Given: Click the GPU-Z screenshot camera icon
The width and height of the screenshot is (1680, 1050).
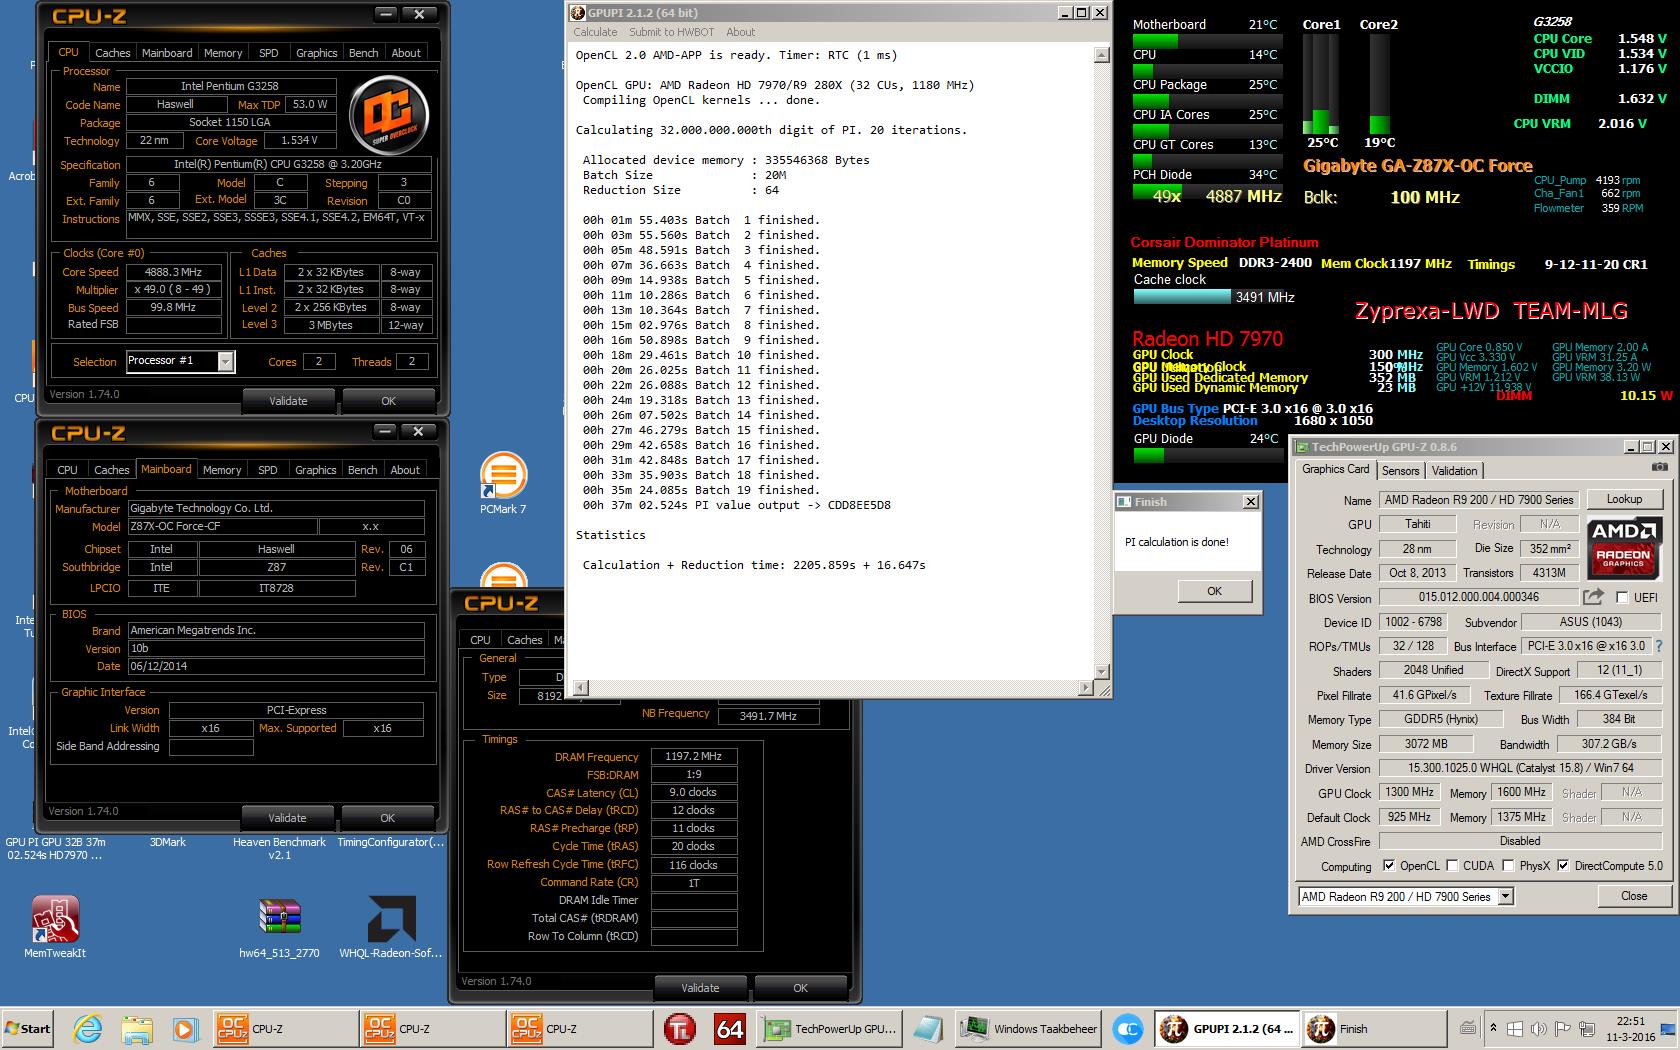Looking at the screenshot, I should 1658,467.
